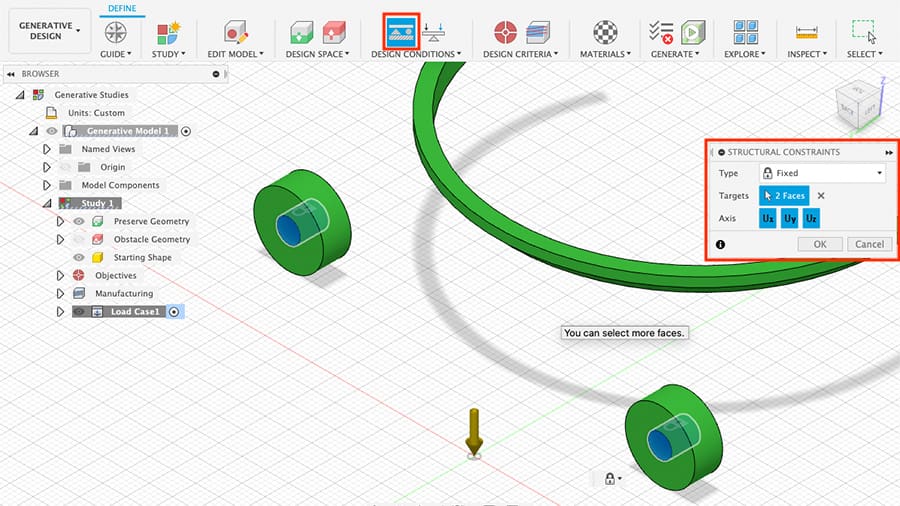Image resolution: width=900 pixels, height=506 pixels.
Task: Click the ViewCube in the viewport corner
Action: (858, 106)
